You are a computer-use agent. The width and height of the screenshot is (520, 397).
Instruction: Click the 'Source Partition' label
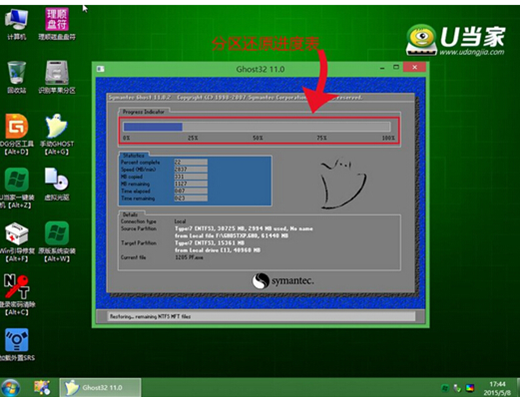138,229
